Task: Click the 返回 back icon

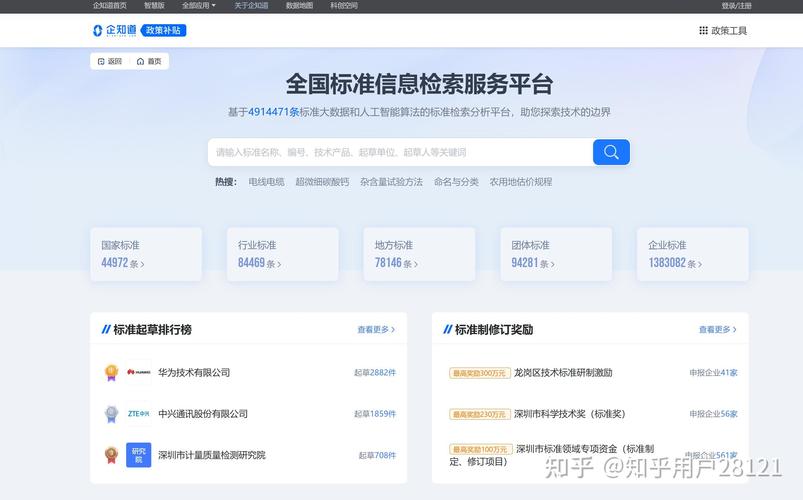Action: (101, 61)
